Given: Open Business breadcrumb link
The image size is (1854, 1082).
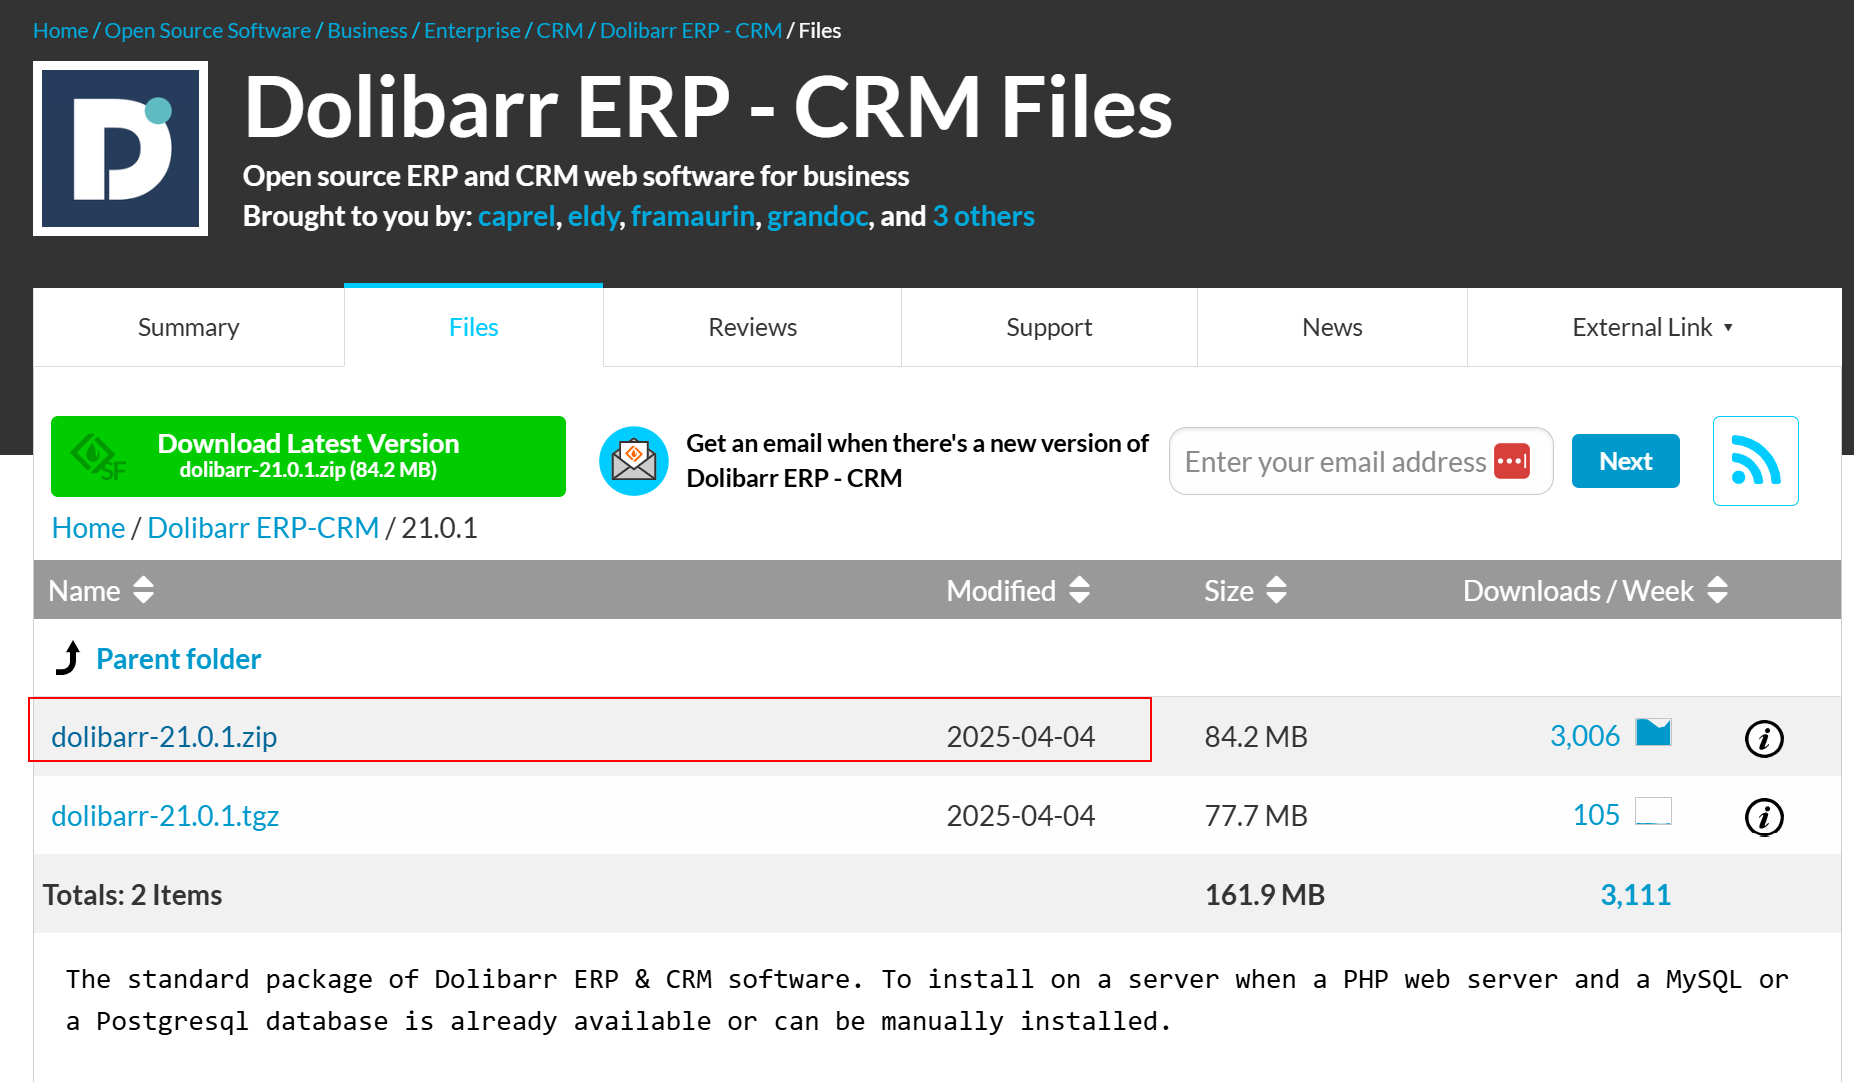Looking at the screenshot, I should (x=367, y=30).
